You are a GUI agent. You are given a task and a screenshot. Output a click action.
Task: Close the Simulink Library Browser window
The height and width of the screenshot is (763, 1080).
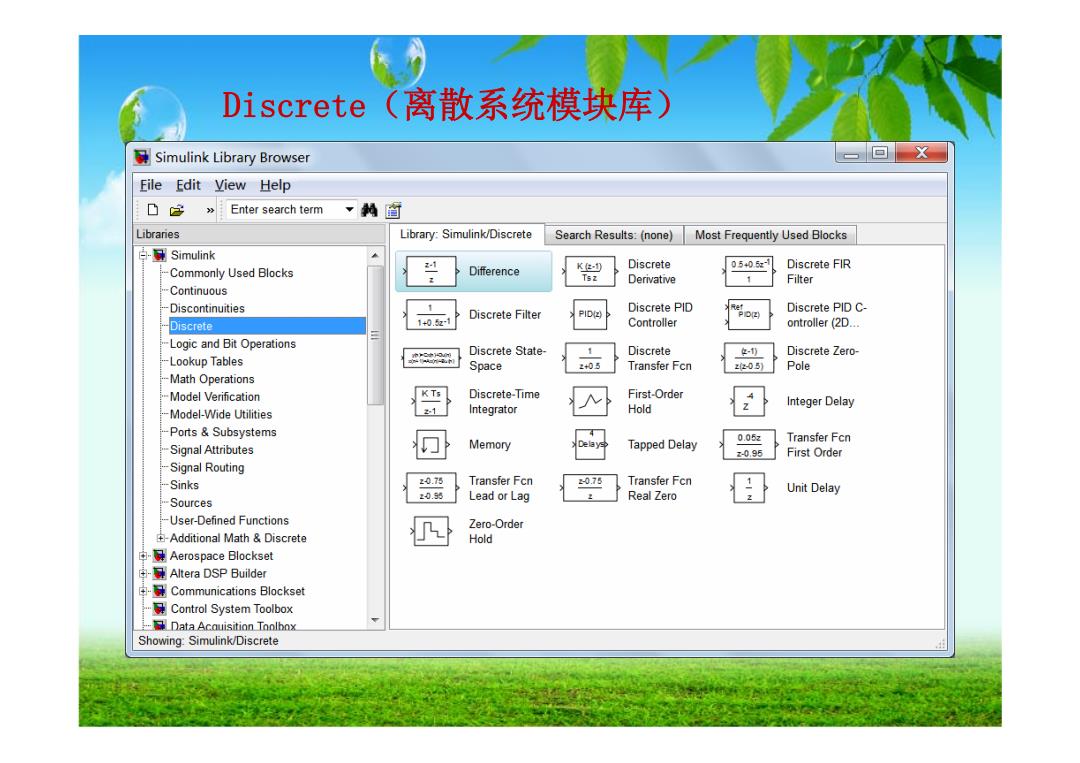click(x=922, y=153)
